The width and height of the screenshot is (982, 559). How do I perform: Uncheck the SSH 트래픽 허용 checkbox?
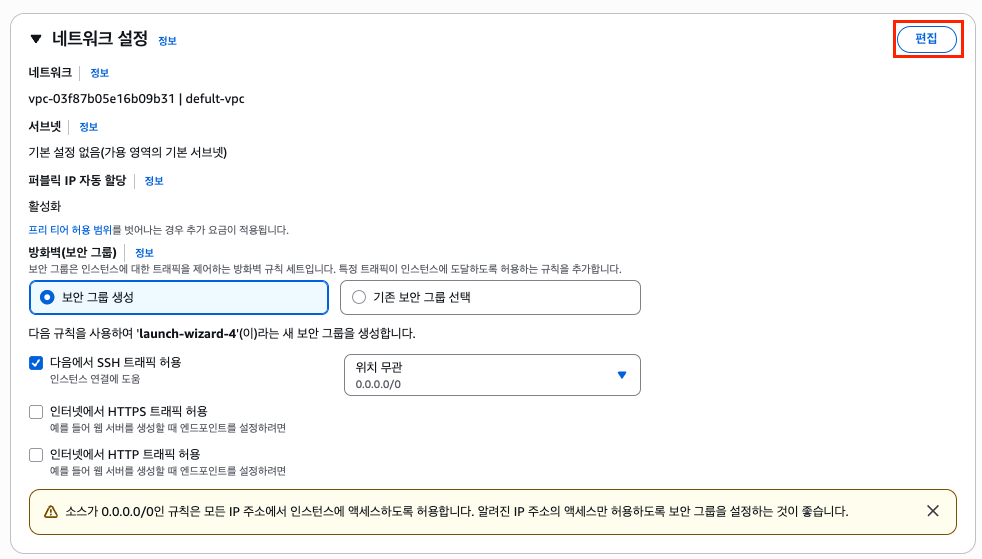pyautogui.click(x=36, y=363)
